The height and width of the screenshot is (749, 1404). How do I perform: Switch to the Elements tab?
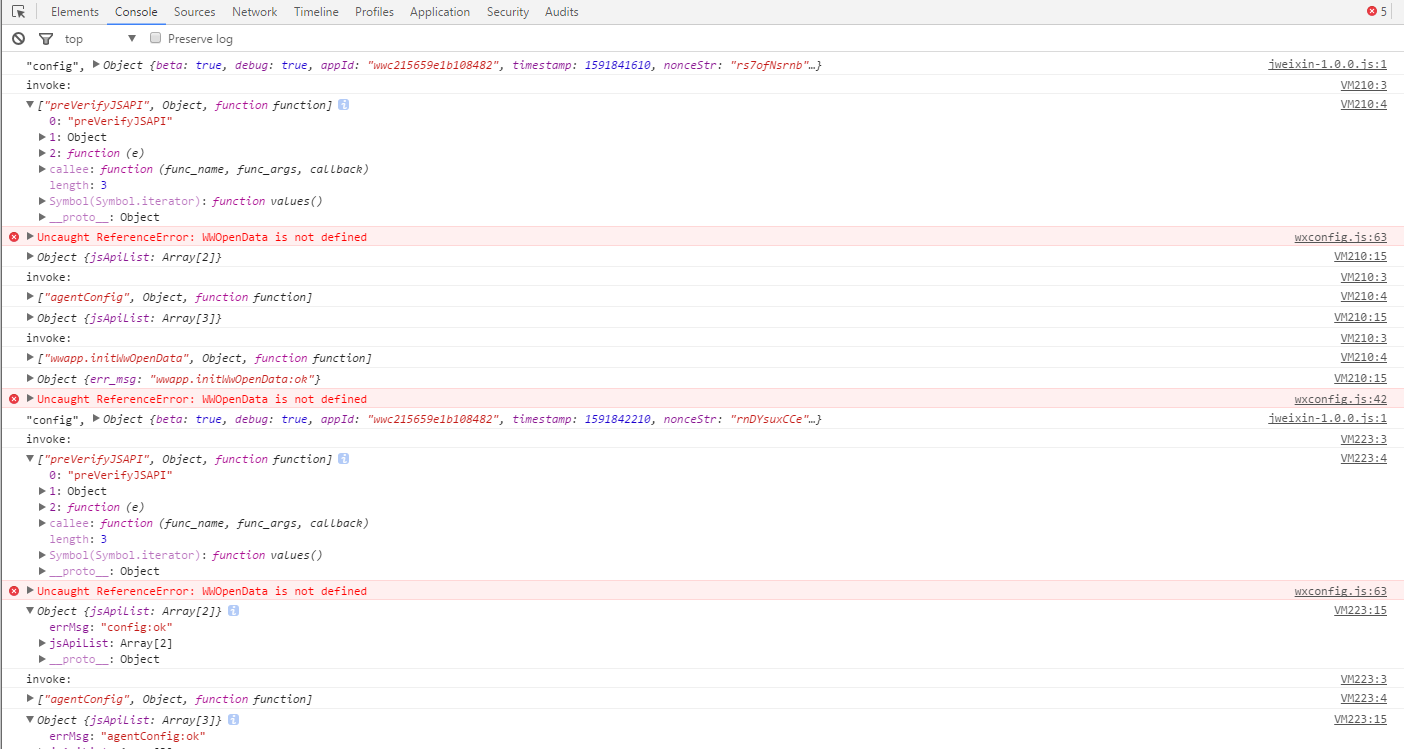click(x=75, y=12)
